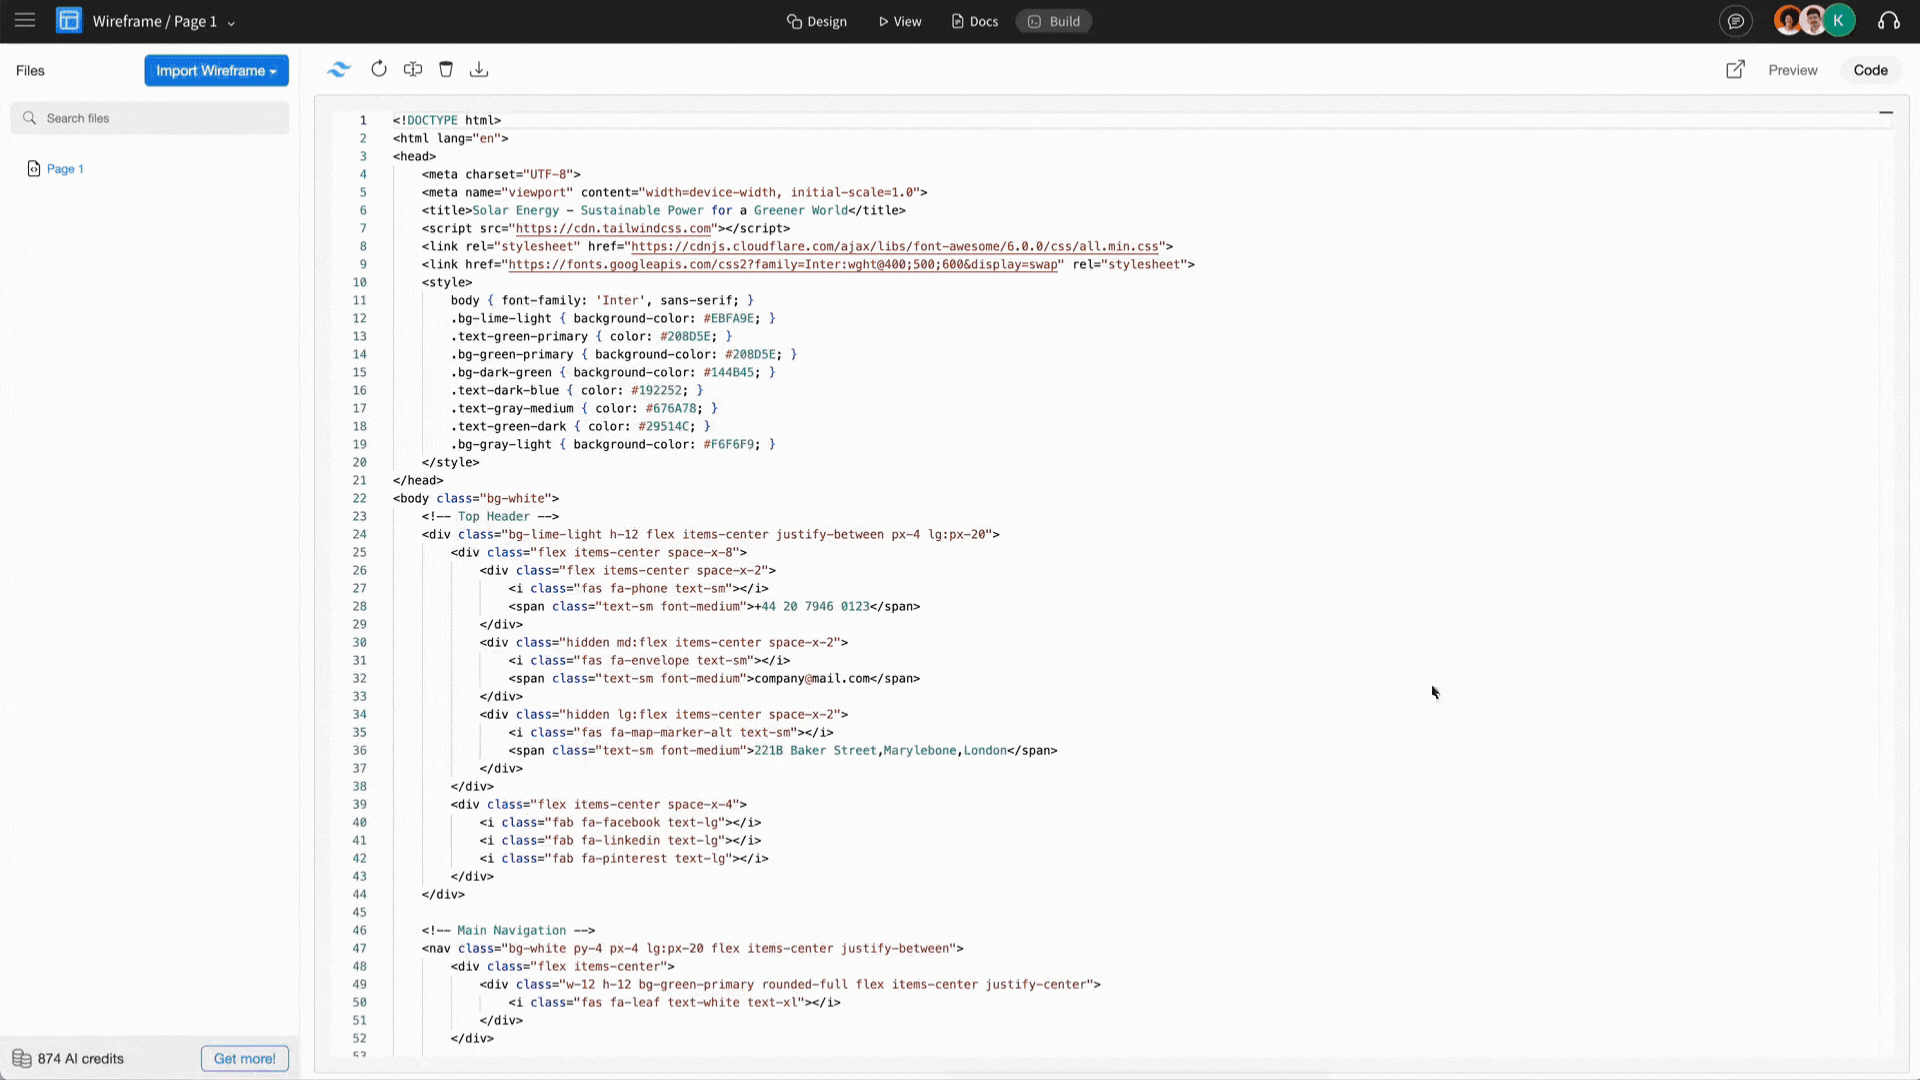
Task: Click the green K user avatar
Action: [x=1838, y=21]
